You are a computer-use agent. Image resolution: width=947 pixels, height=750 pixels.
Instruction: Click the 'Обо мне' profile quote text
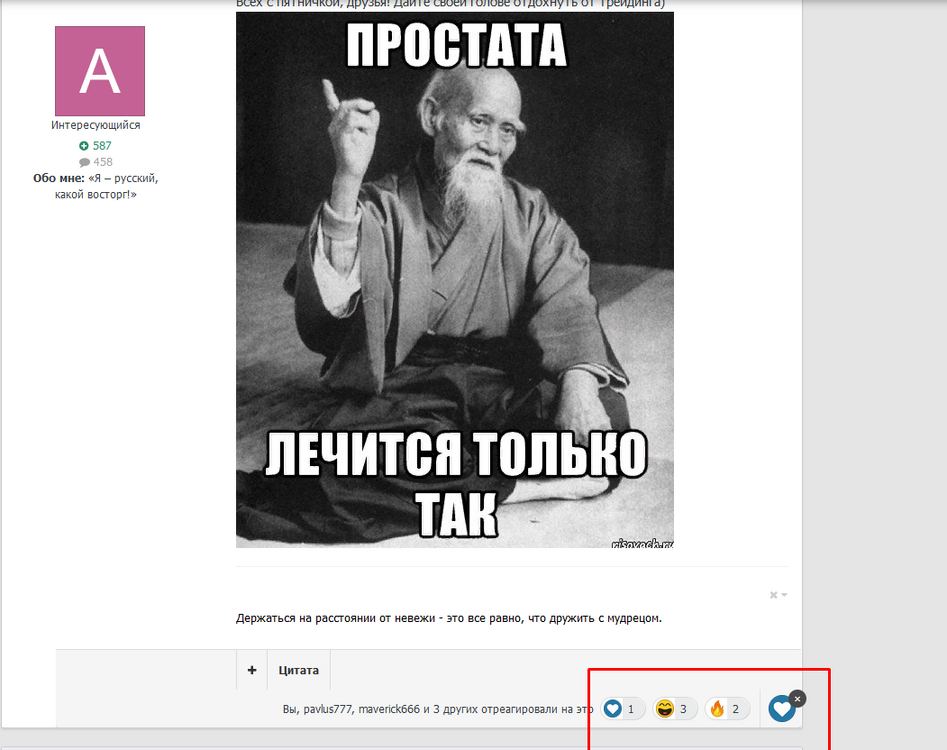coord(95,186)
